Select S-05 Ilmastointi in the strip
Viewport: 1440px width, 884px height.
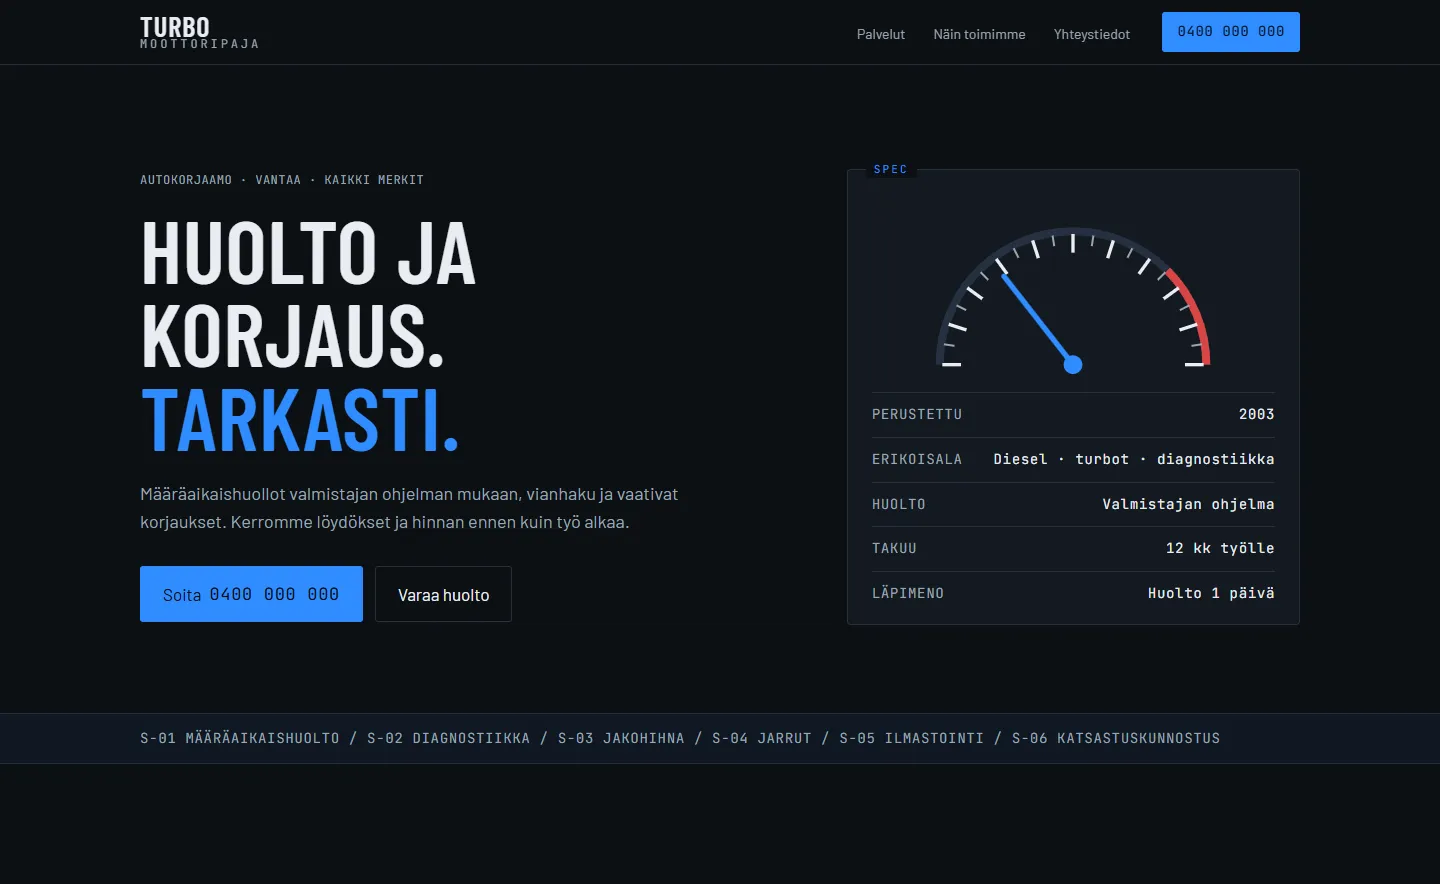click(x=911, y=738)
